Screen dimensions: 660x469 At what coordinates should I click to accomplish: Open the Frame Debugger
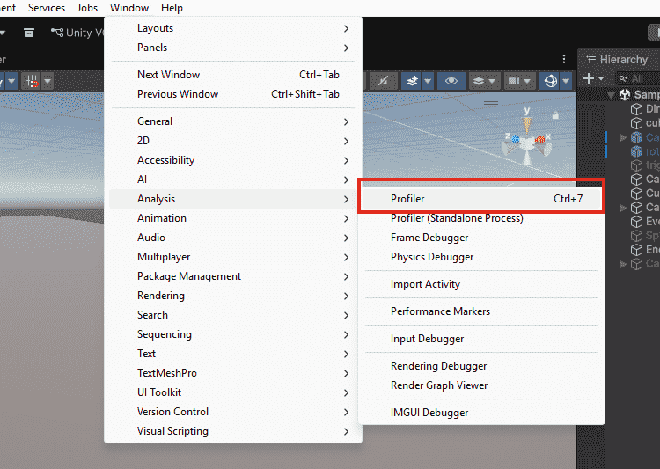(480, 237)
